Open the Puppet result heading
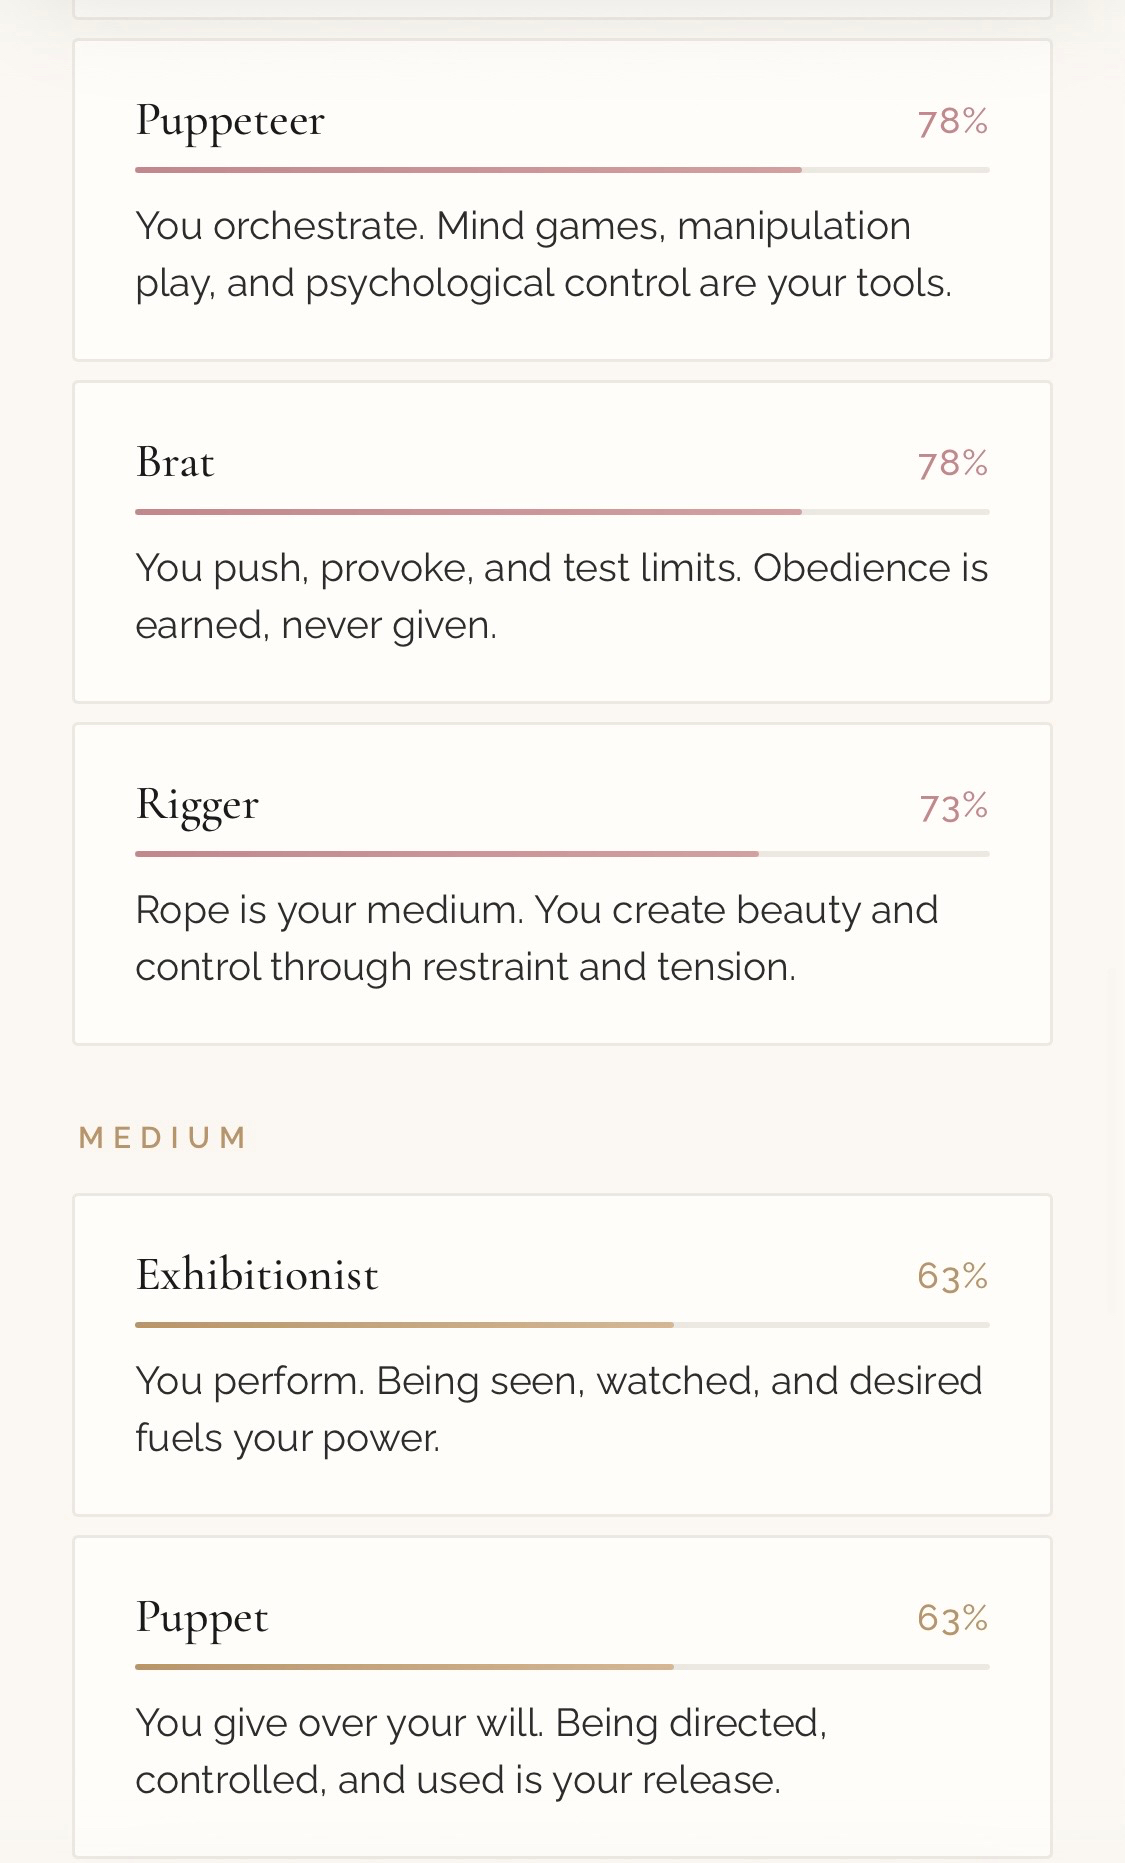Image resolution: width=1125 pixels, height=1863 pixels. (x=202, y=1618)
